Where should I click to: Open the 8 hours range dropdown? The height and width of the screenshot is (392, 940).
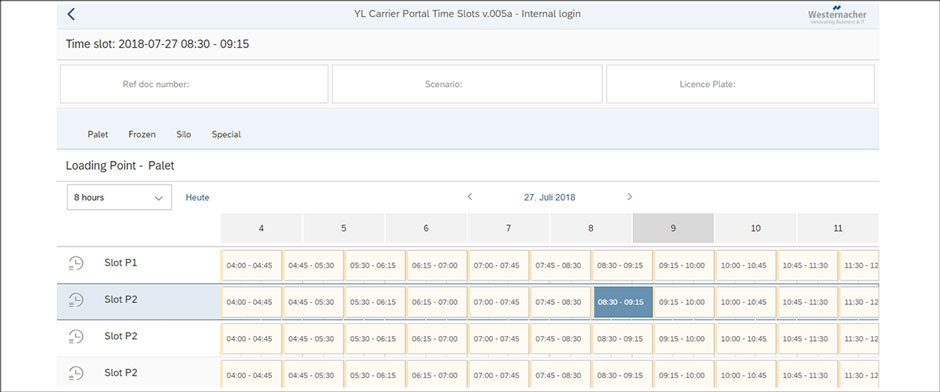pyautogui.click(x=119, y=197)
